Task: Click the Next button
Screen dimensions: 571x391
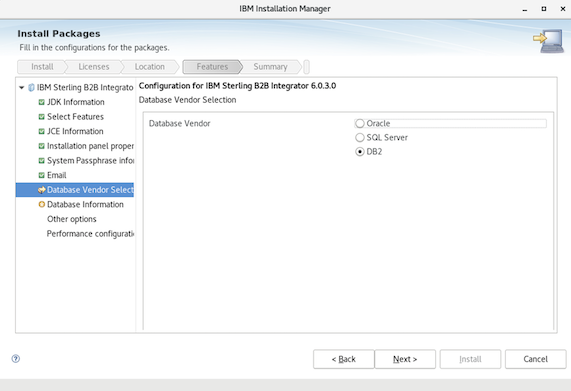Action: (x=405, y=359)
